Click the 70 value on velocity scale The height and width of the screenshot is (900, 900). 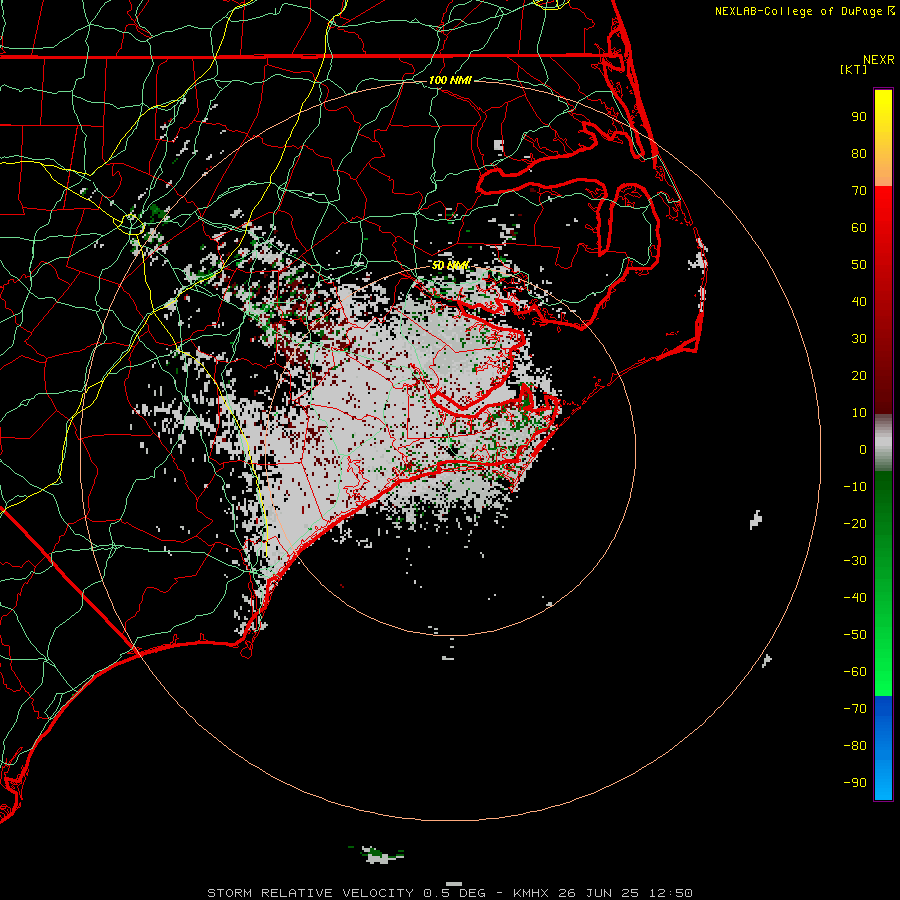click(x=859, y=191)
